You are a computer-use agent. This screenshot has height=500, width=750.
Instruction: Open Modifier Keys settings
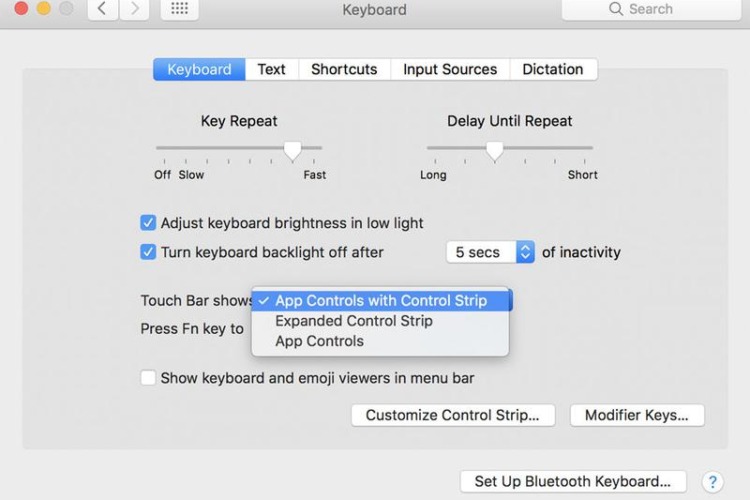coord(637,415)
